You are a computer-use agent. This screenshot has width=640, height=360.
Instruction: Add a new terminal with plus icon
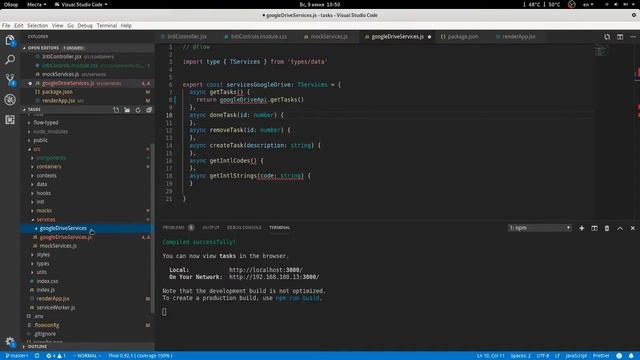click(x=582, y=228)
